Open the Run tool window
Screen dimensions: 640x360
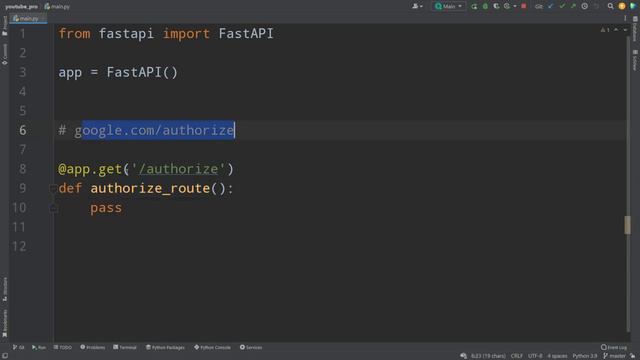[39, 347]
